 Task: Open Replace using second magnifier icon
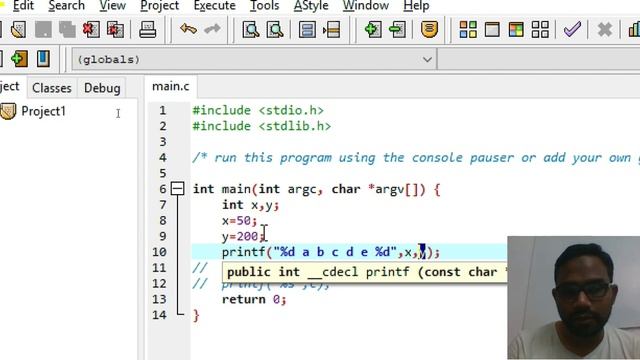[276, 29]
